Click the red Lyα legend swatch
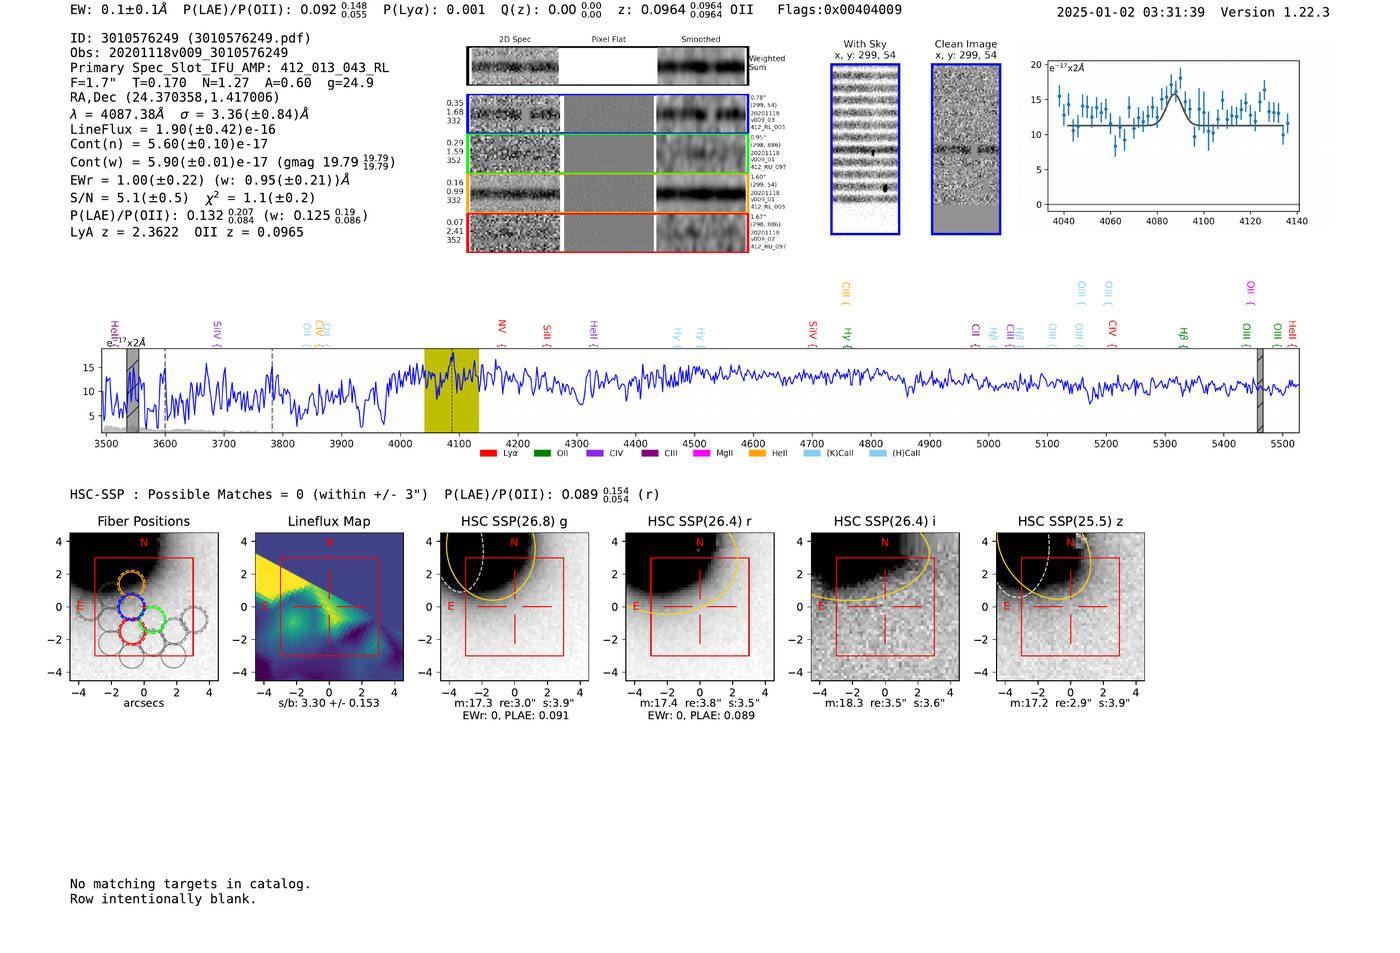Viewport: 1400px width, 953px height. pyautogui.click(x=488, y=453)
